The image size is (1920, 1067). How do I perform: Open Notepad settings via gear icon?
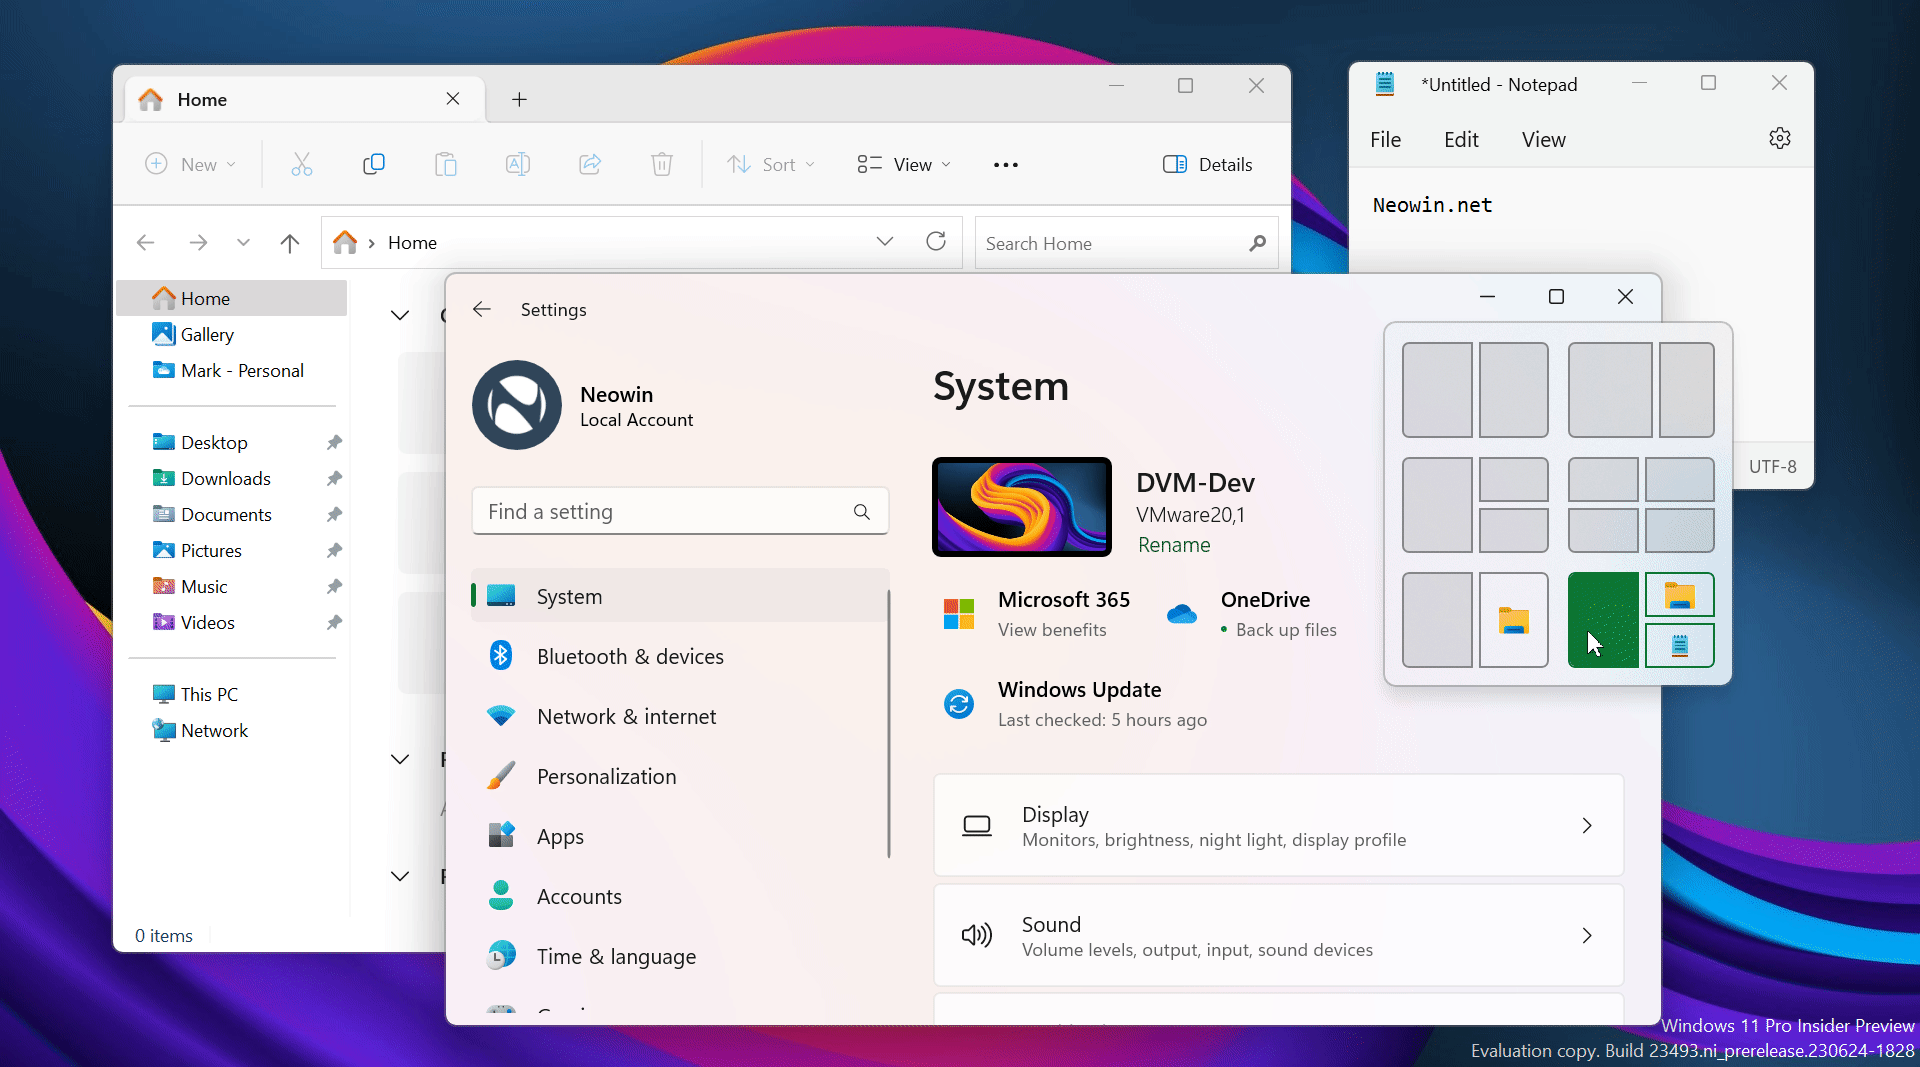[x=1780, y=138]
